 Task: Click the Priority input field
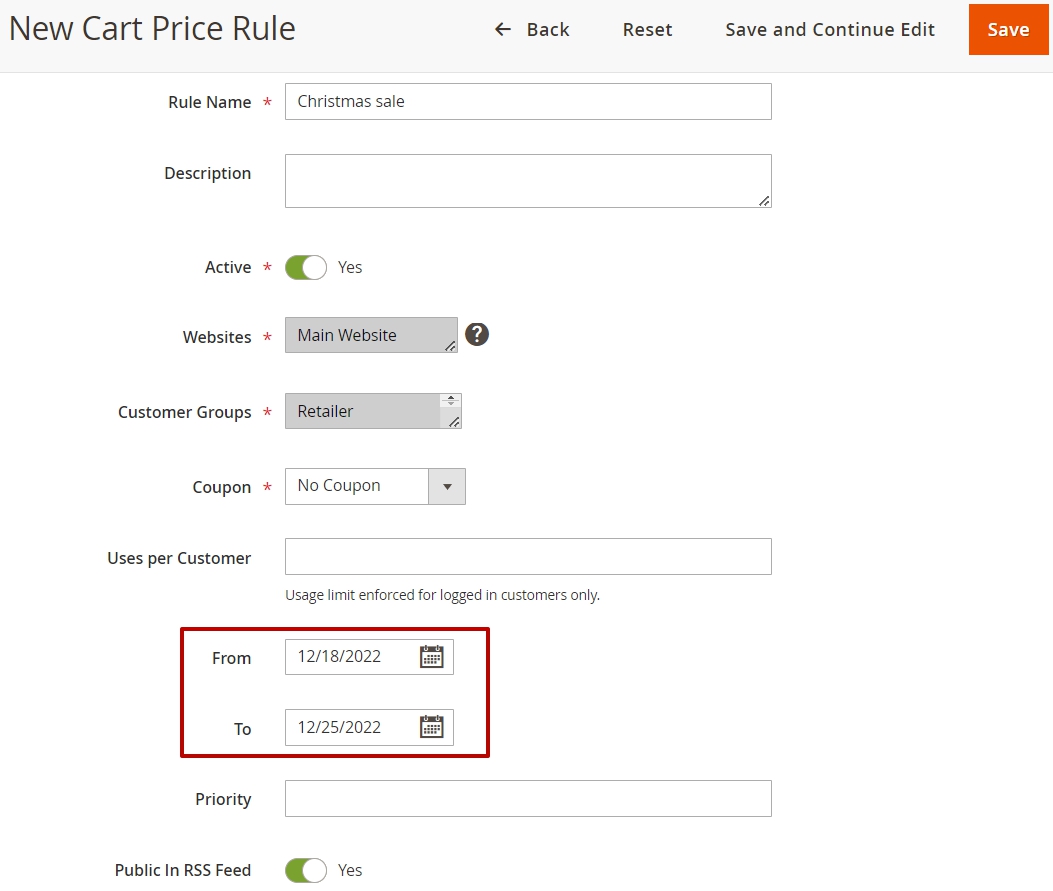click(x=528, y=798)
